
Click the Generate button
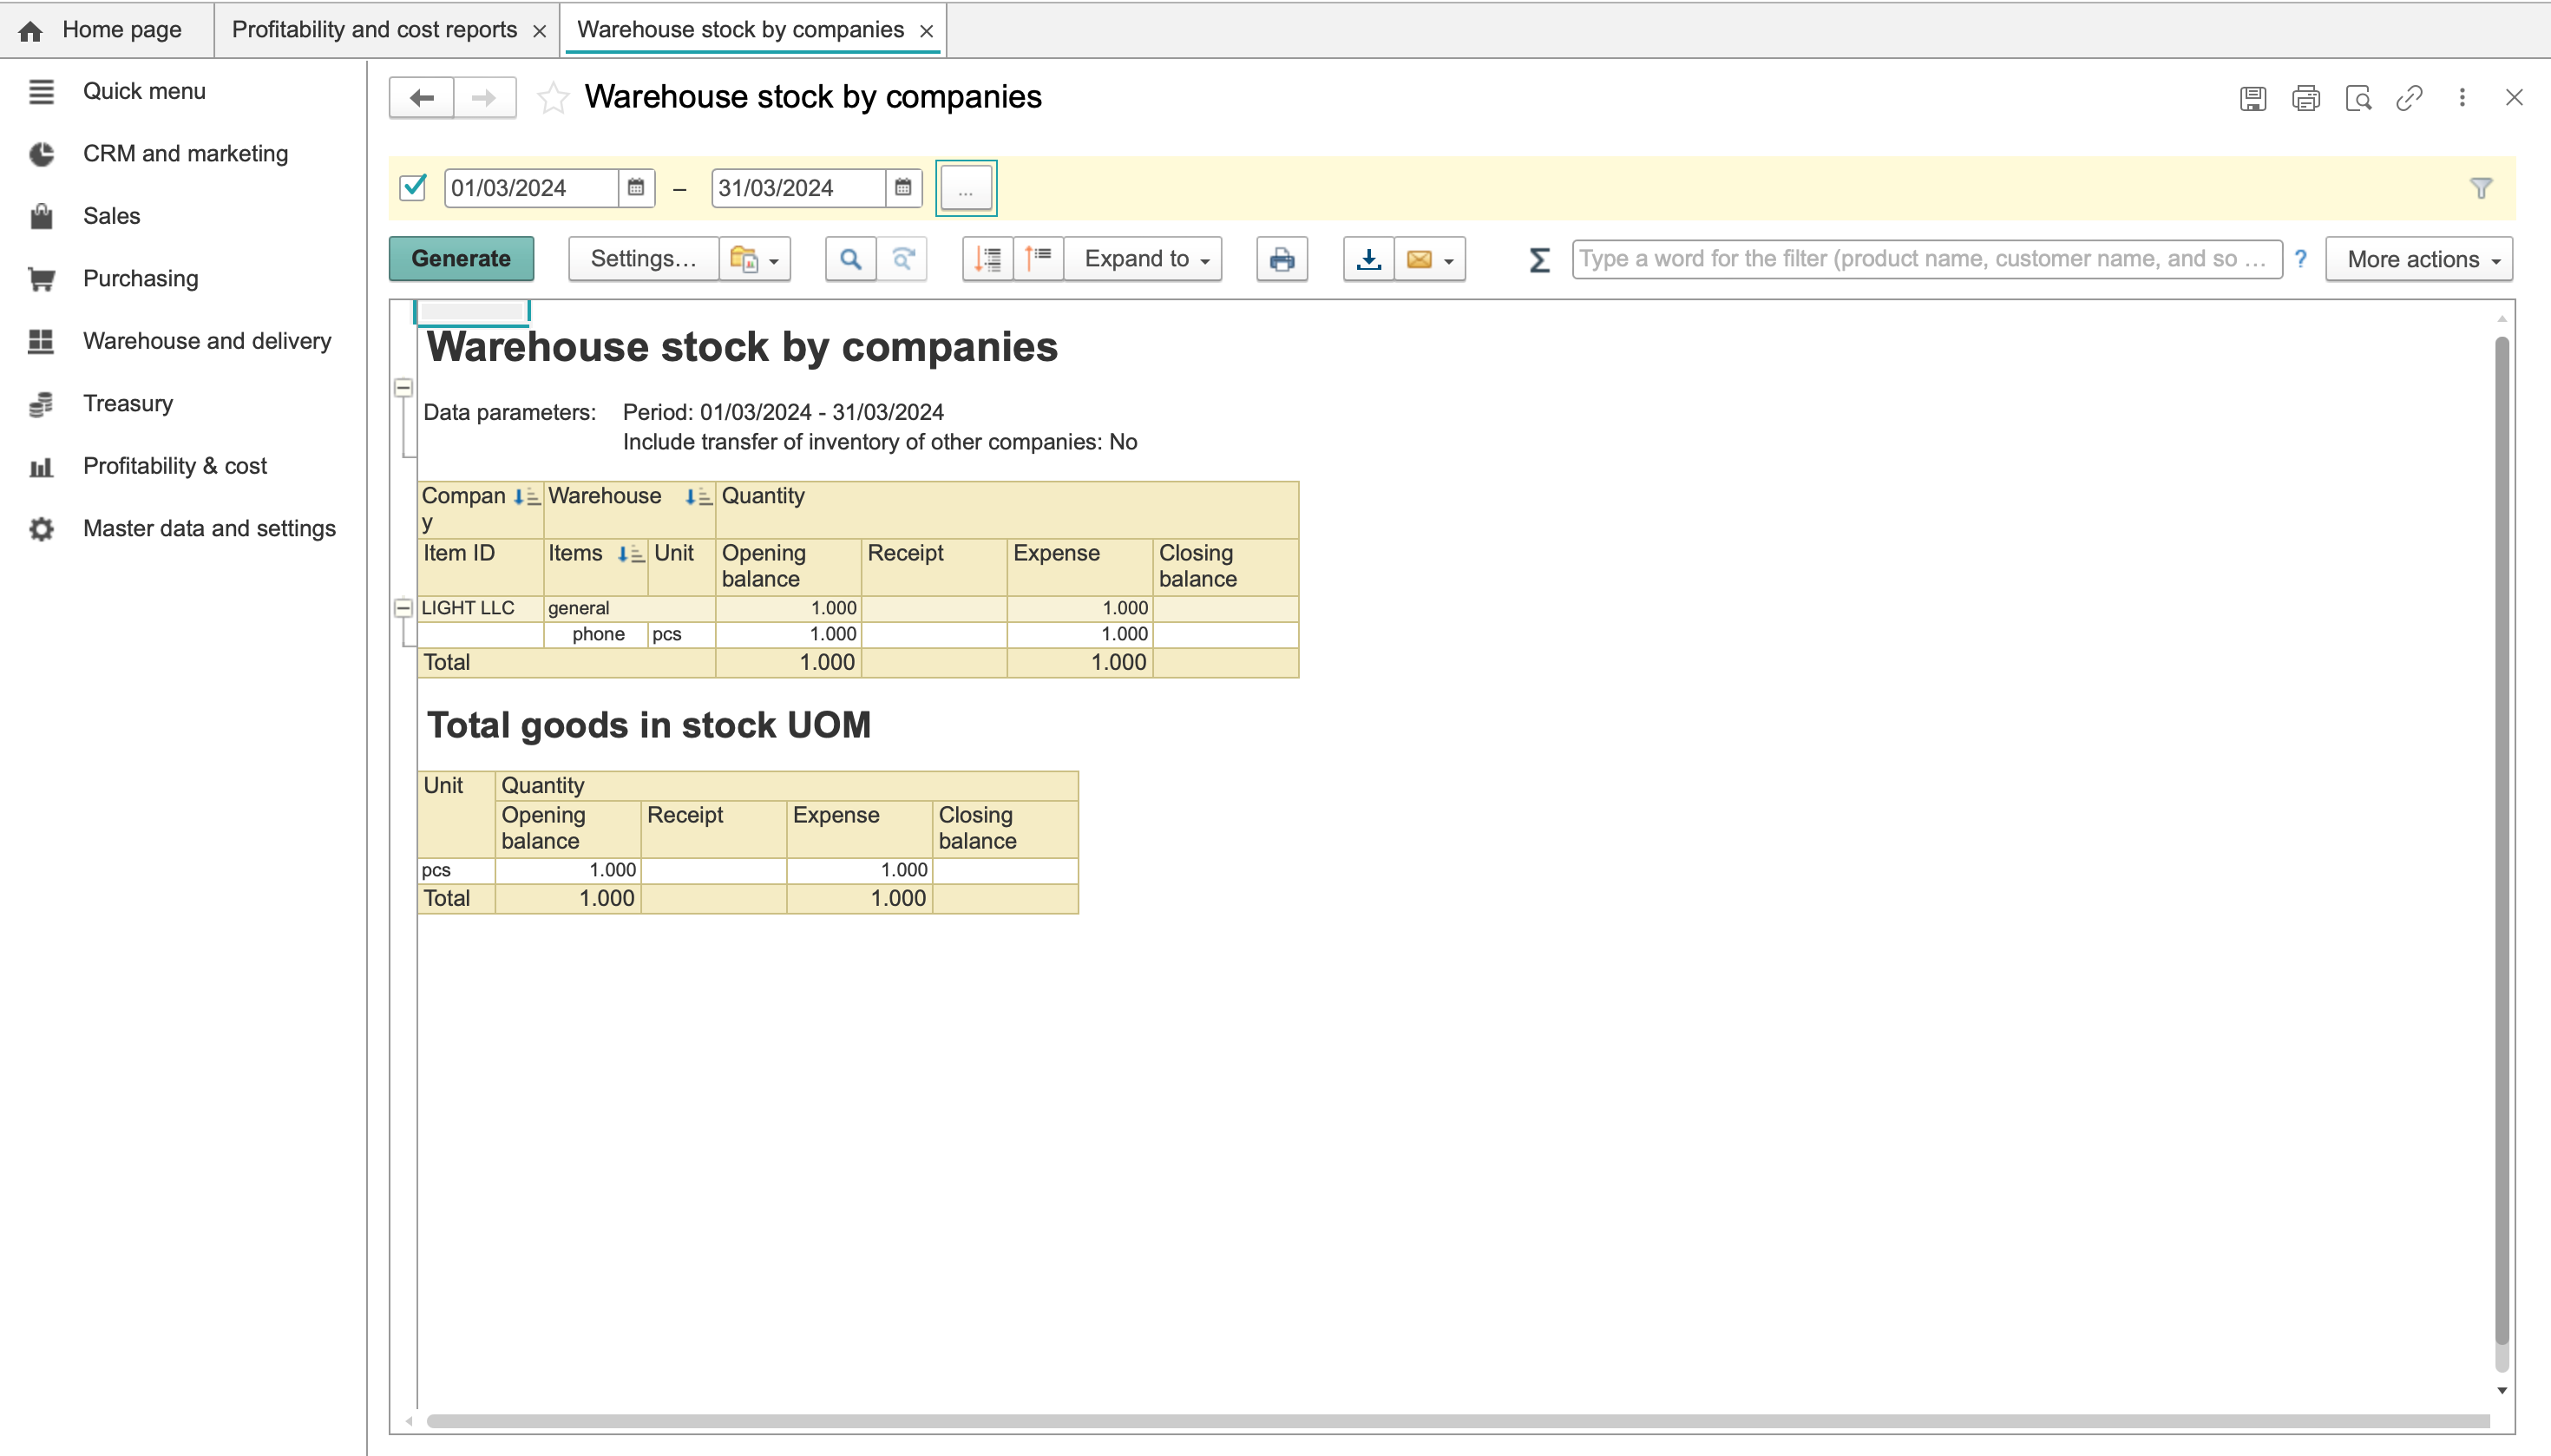point(461,259)
